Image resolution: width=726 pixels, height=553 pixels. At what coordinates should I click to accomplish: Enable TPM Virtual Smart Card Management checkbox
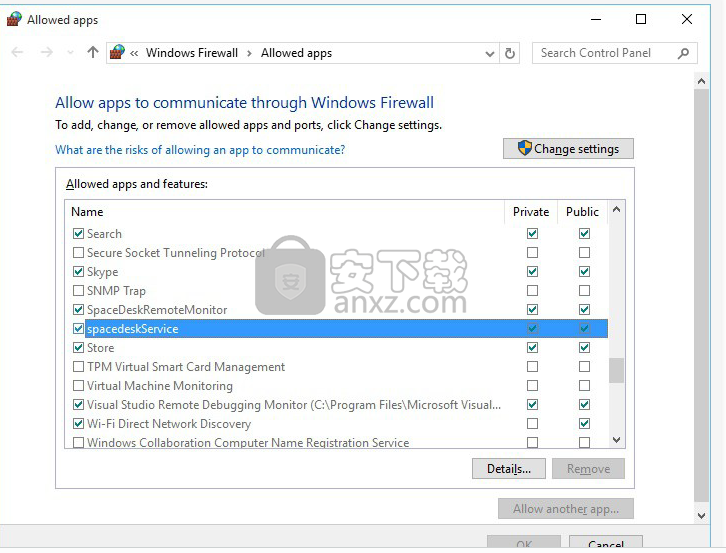click(x=78, y=366)
